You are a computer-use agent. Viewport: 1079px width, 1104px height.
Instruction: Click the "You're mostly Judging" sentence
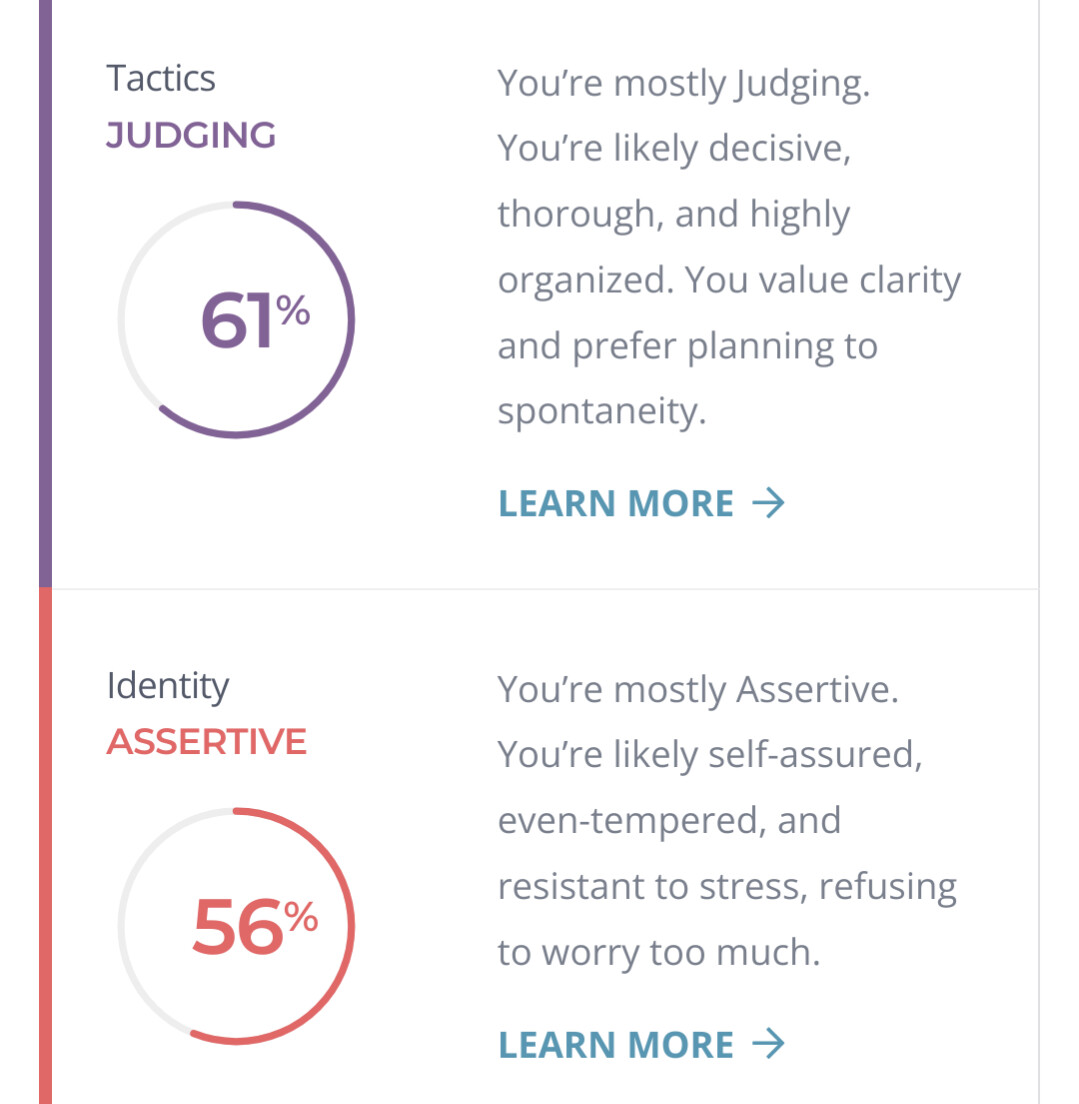coord(684,84)
